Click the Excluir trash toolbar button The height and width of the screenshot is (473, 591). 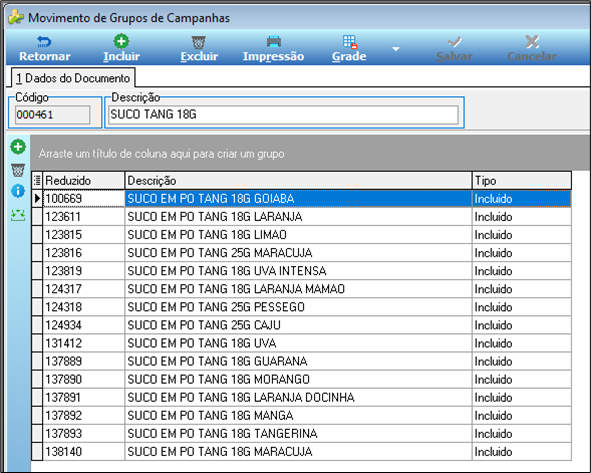pos(199,49)
